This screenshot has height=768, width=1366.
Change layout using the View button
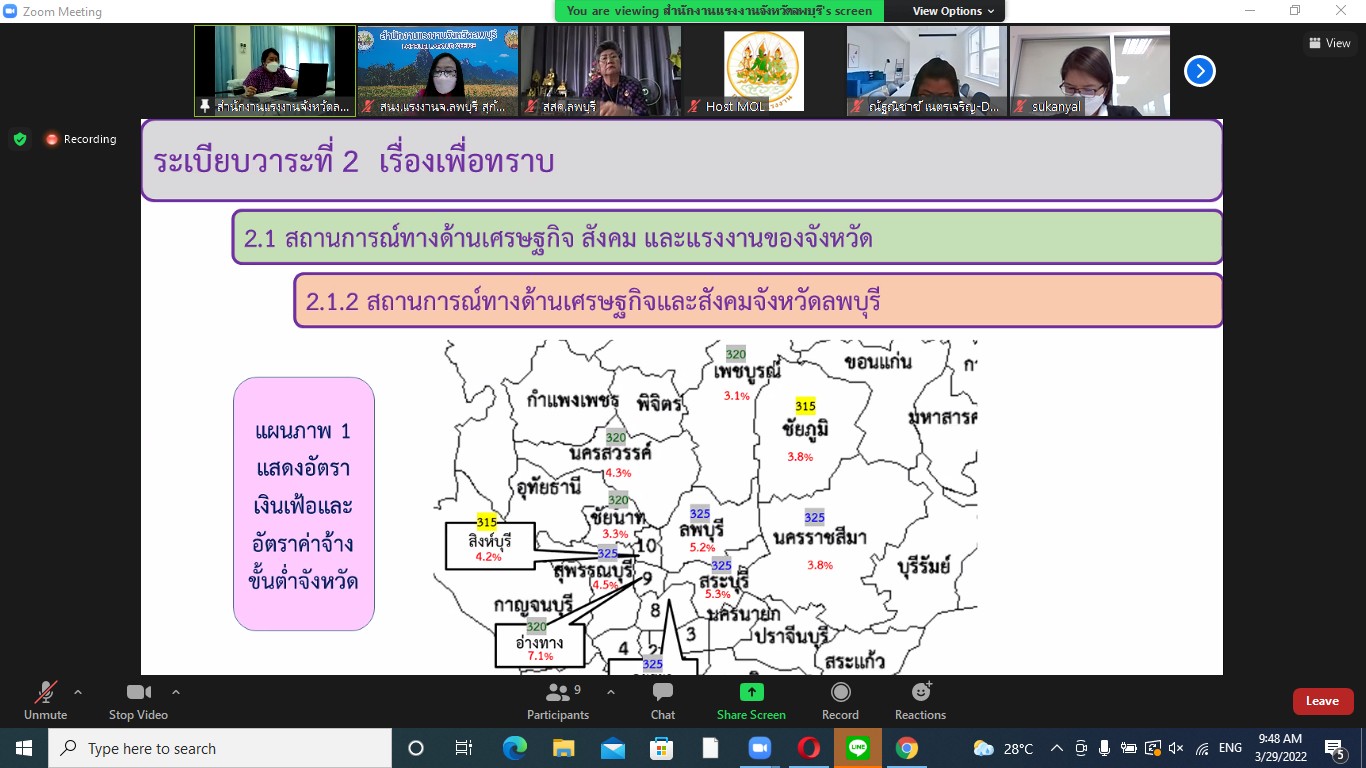click(1330, 43)
